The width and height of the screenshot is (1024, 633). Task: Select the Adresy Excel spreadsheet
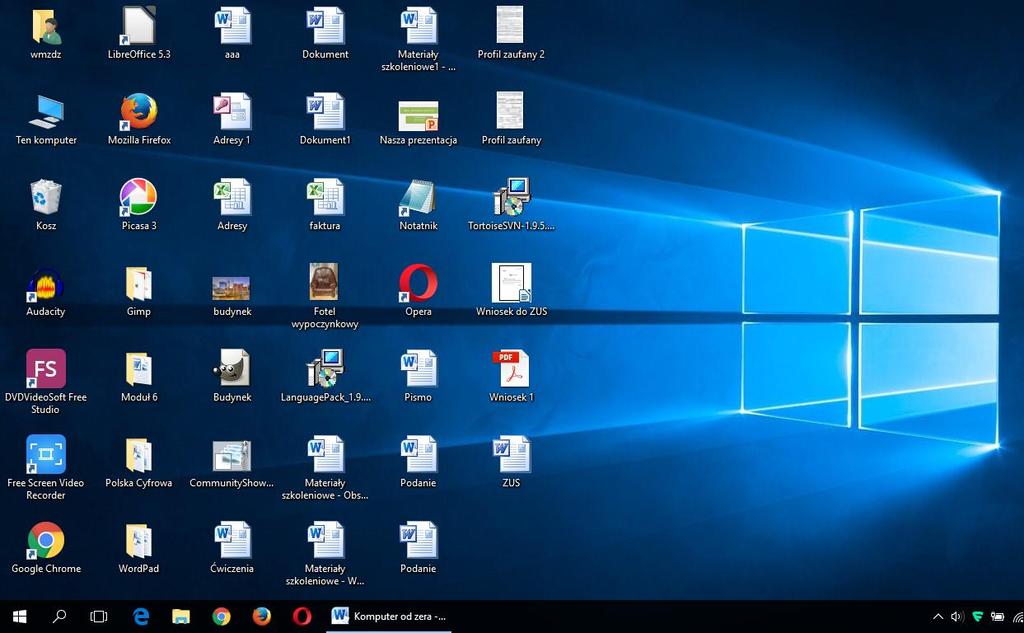[232, 197]
